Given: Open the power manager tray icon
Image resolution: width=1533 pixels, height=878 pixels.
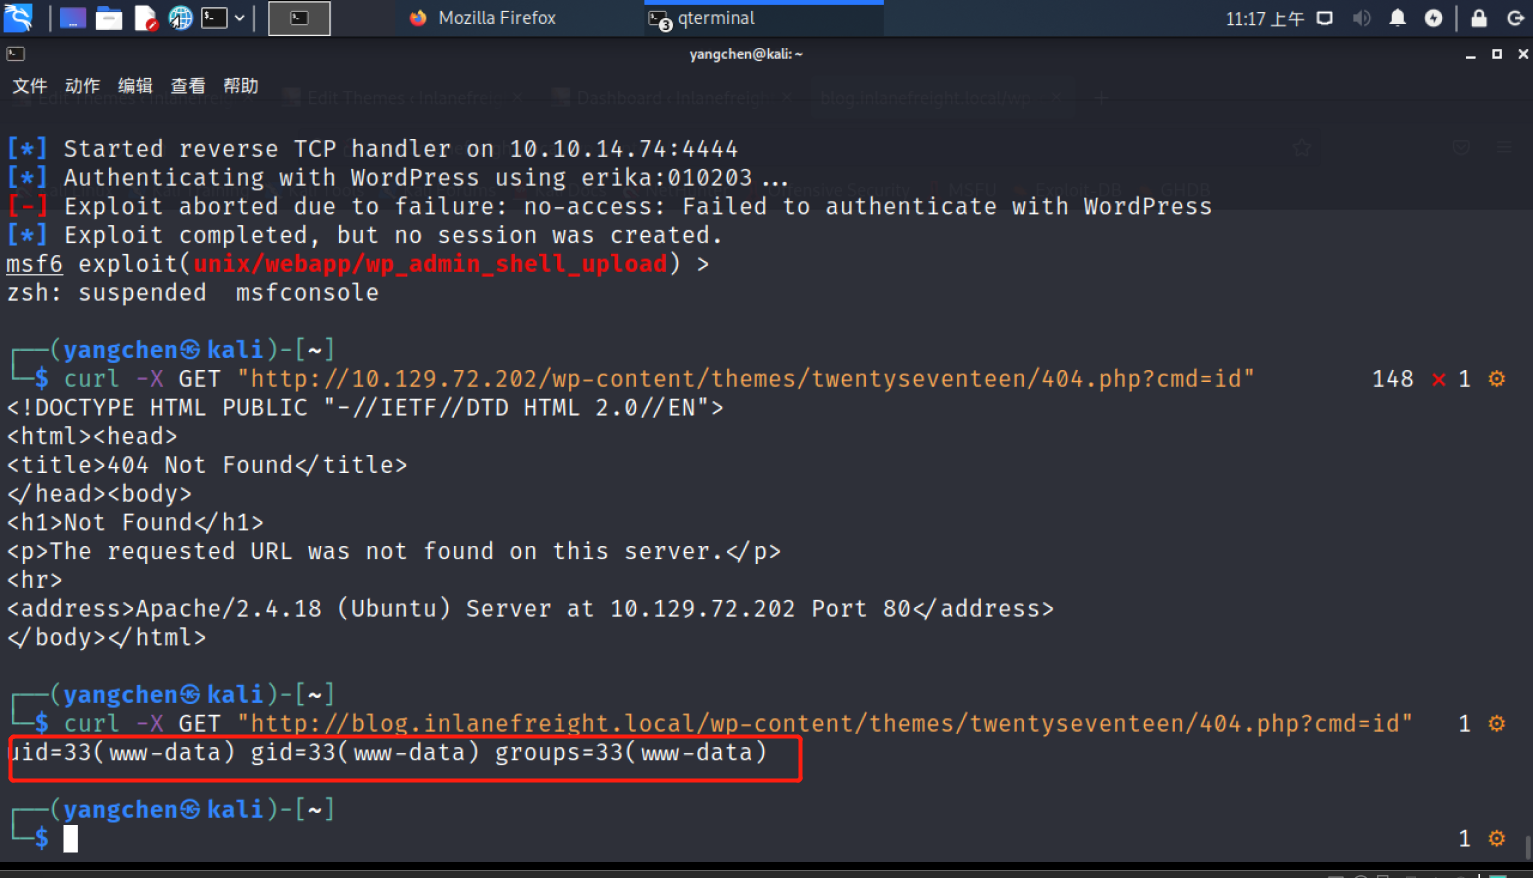Looking at the screenshot, I should tap(1433, 18).
